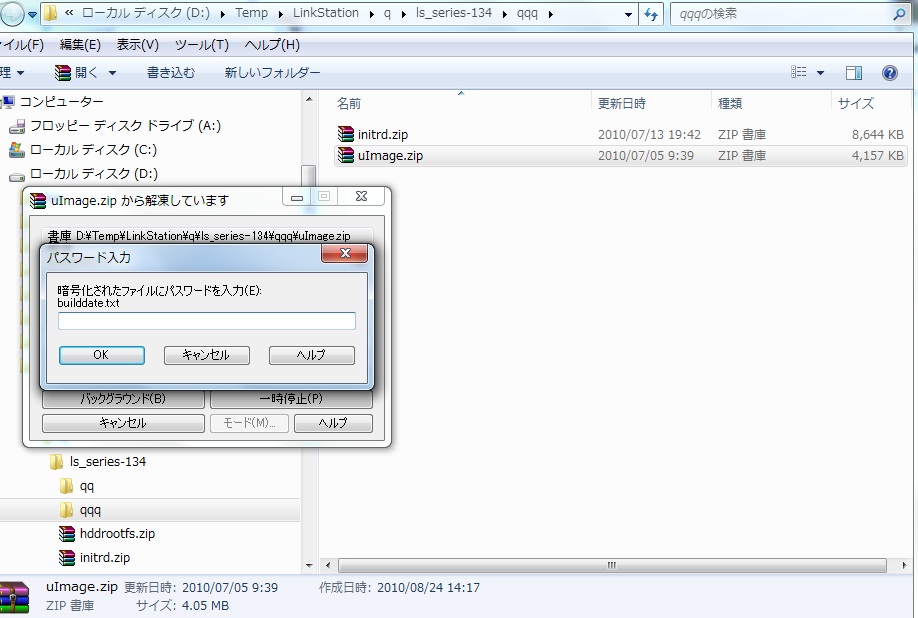This screenshot has width=918, height=618.
Task: Click the hddrootfs.zip archive icon in tree
Action: [67, 534]
